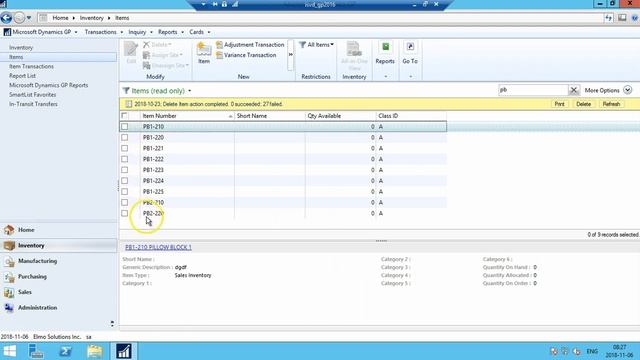Open Adjustment Transaction
The width and height of the screenshot is (640, 360).
(x=250, y=44)
